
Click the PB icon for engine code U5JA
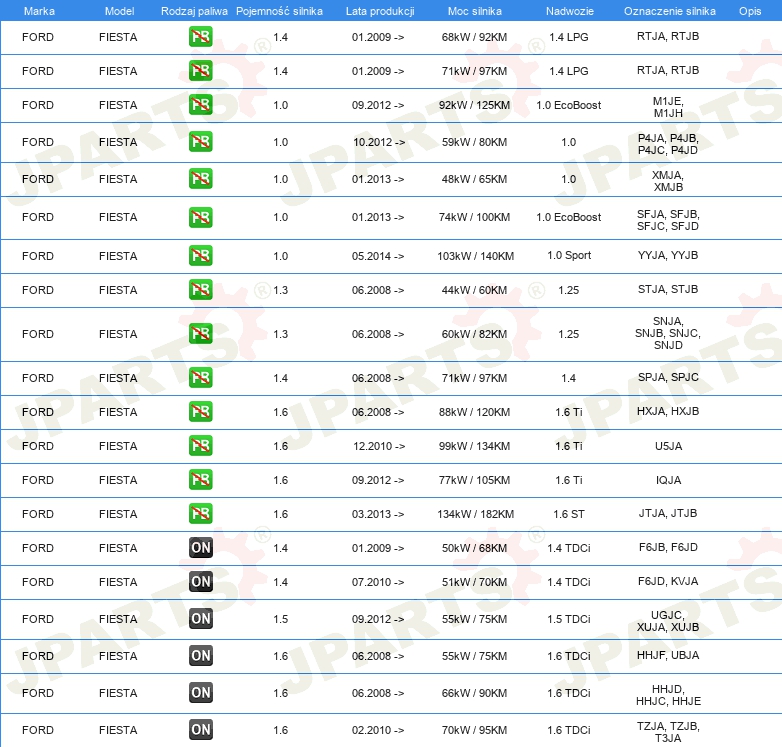(201, 446)
